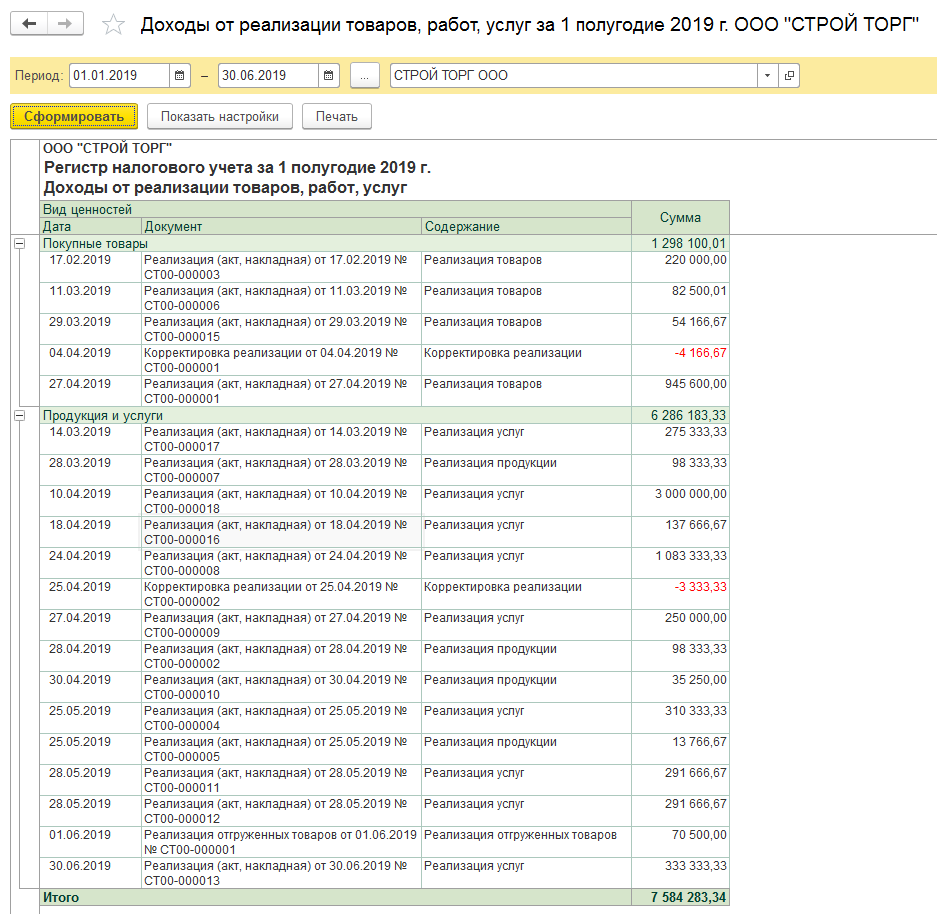Select document СТ00-000015 dated 29.03.2019
This screenshot has width=937, height=914.
pos(281,329)
